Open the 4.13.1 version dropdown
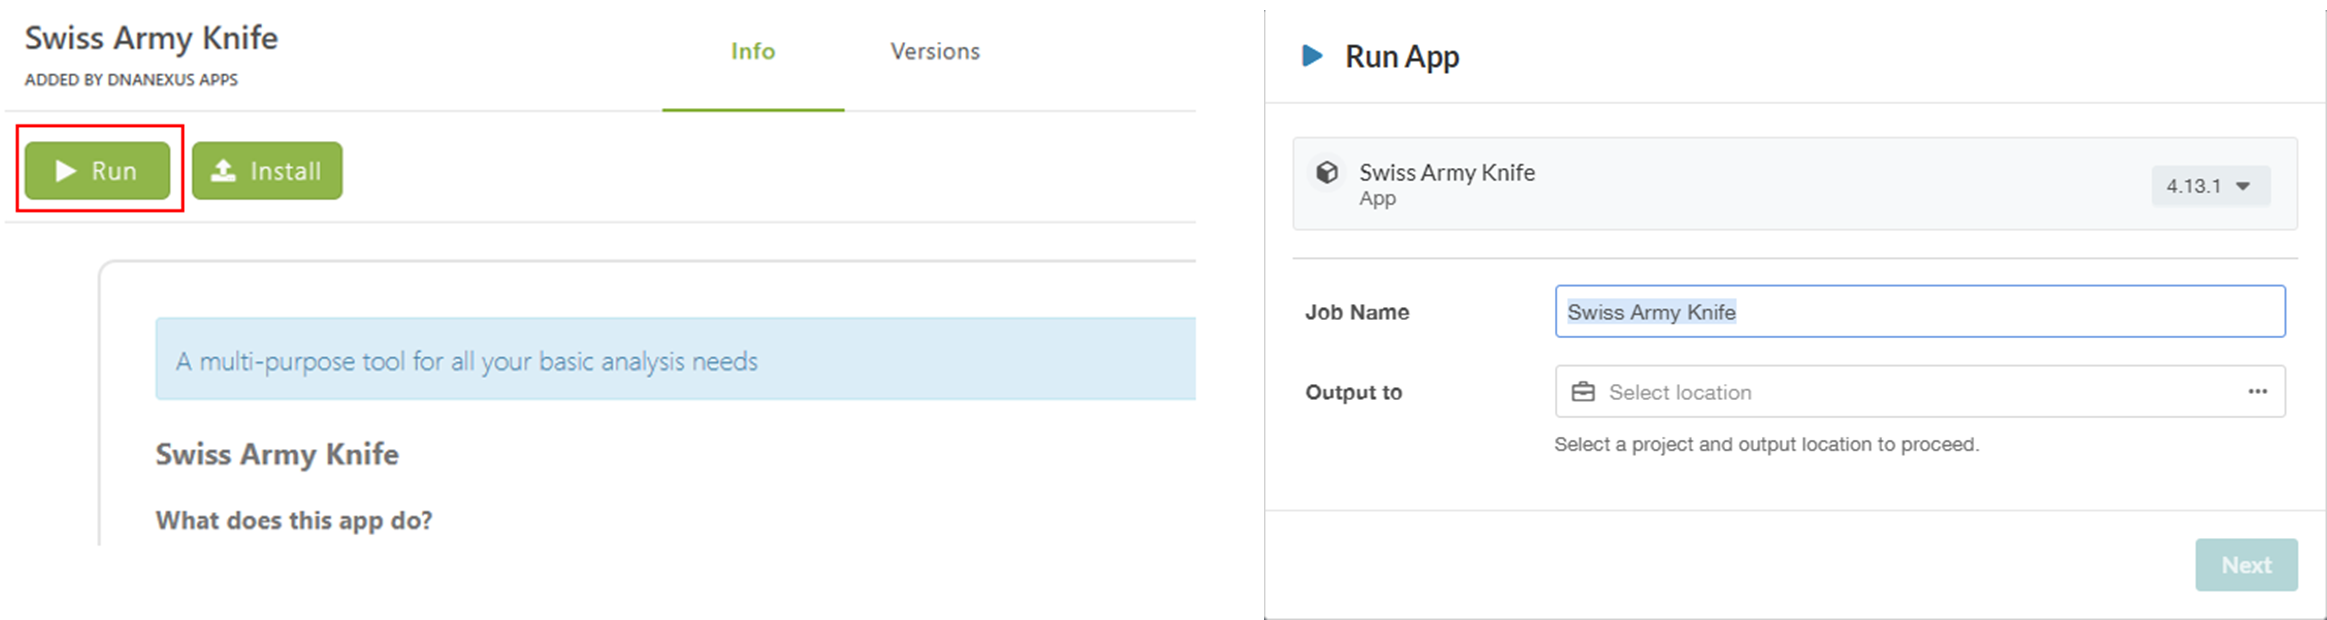This screenshot has height=620, width=2327. pyautogui.click(x=2210, y=186)
